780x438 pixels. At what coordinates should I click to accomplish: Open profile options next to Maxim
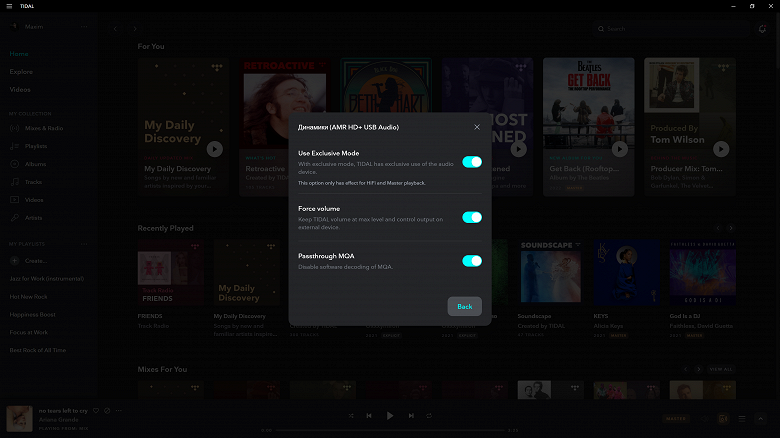coord(84,26)
